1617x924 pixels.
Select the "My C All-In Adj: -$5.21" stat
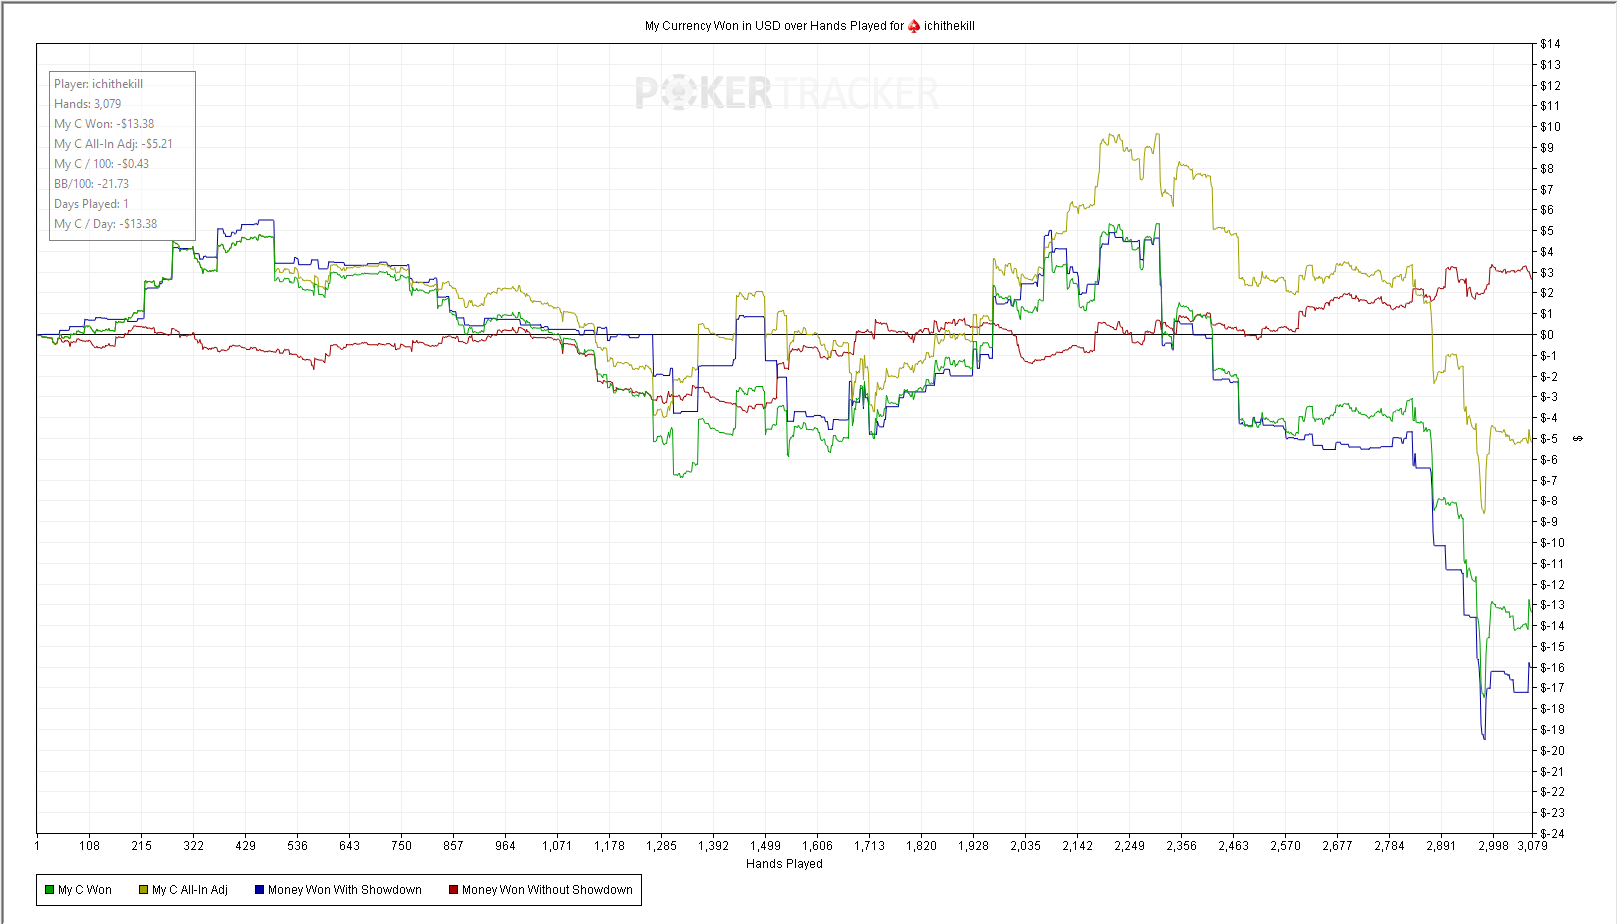pos(113,144)
